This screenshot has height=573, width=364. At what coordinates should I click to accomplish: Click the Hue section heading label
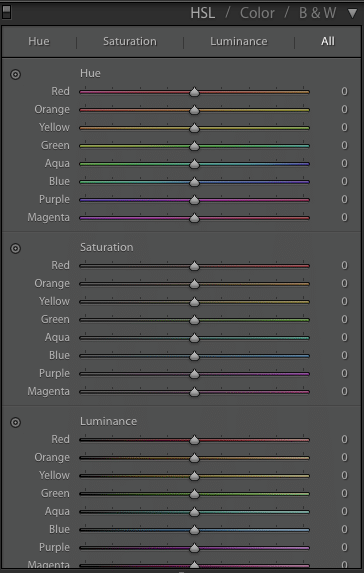[x=90, y=73]
